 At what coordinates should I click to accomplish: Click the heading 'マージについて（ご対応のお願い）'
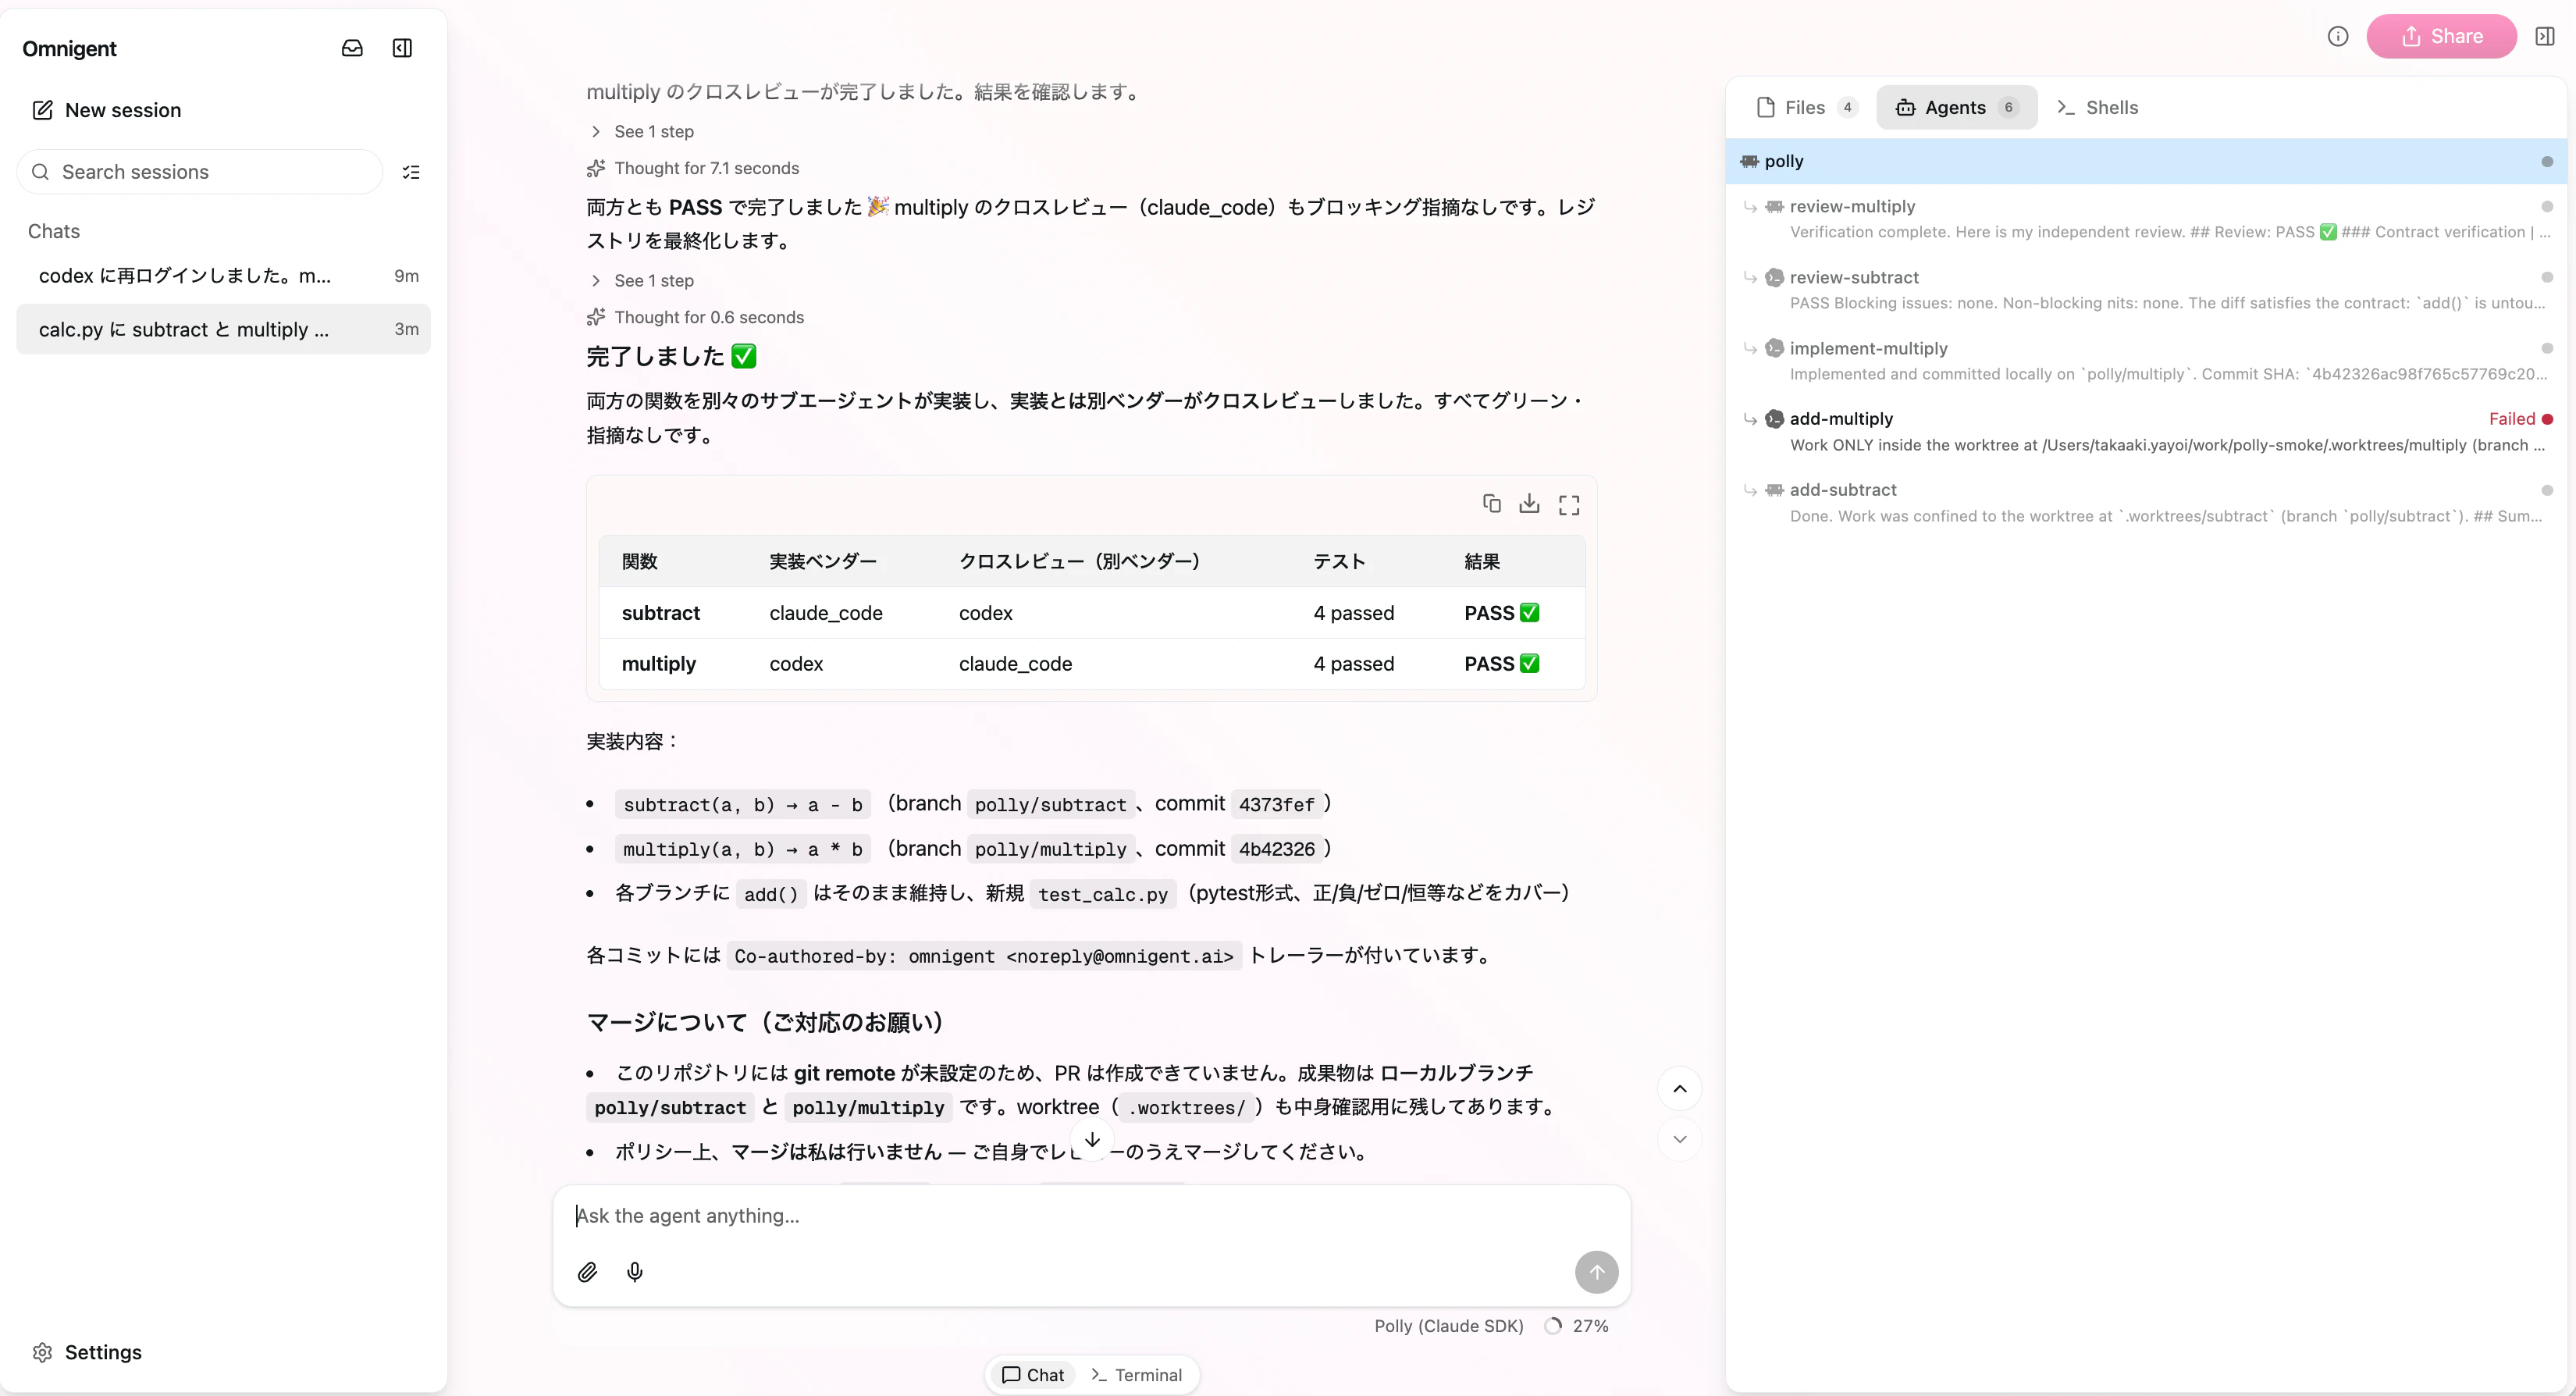tap(766, 1022)
